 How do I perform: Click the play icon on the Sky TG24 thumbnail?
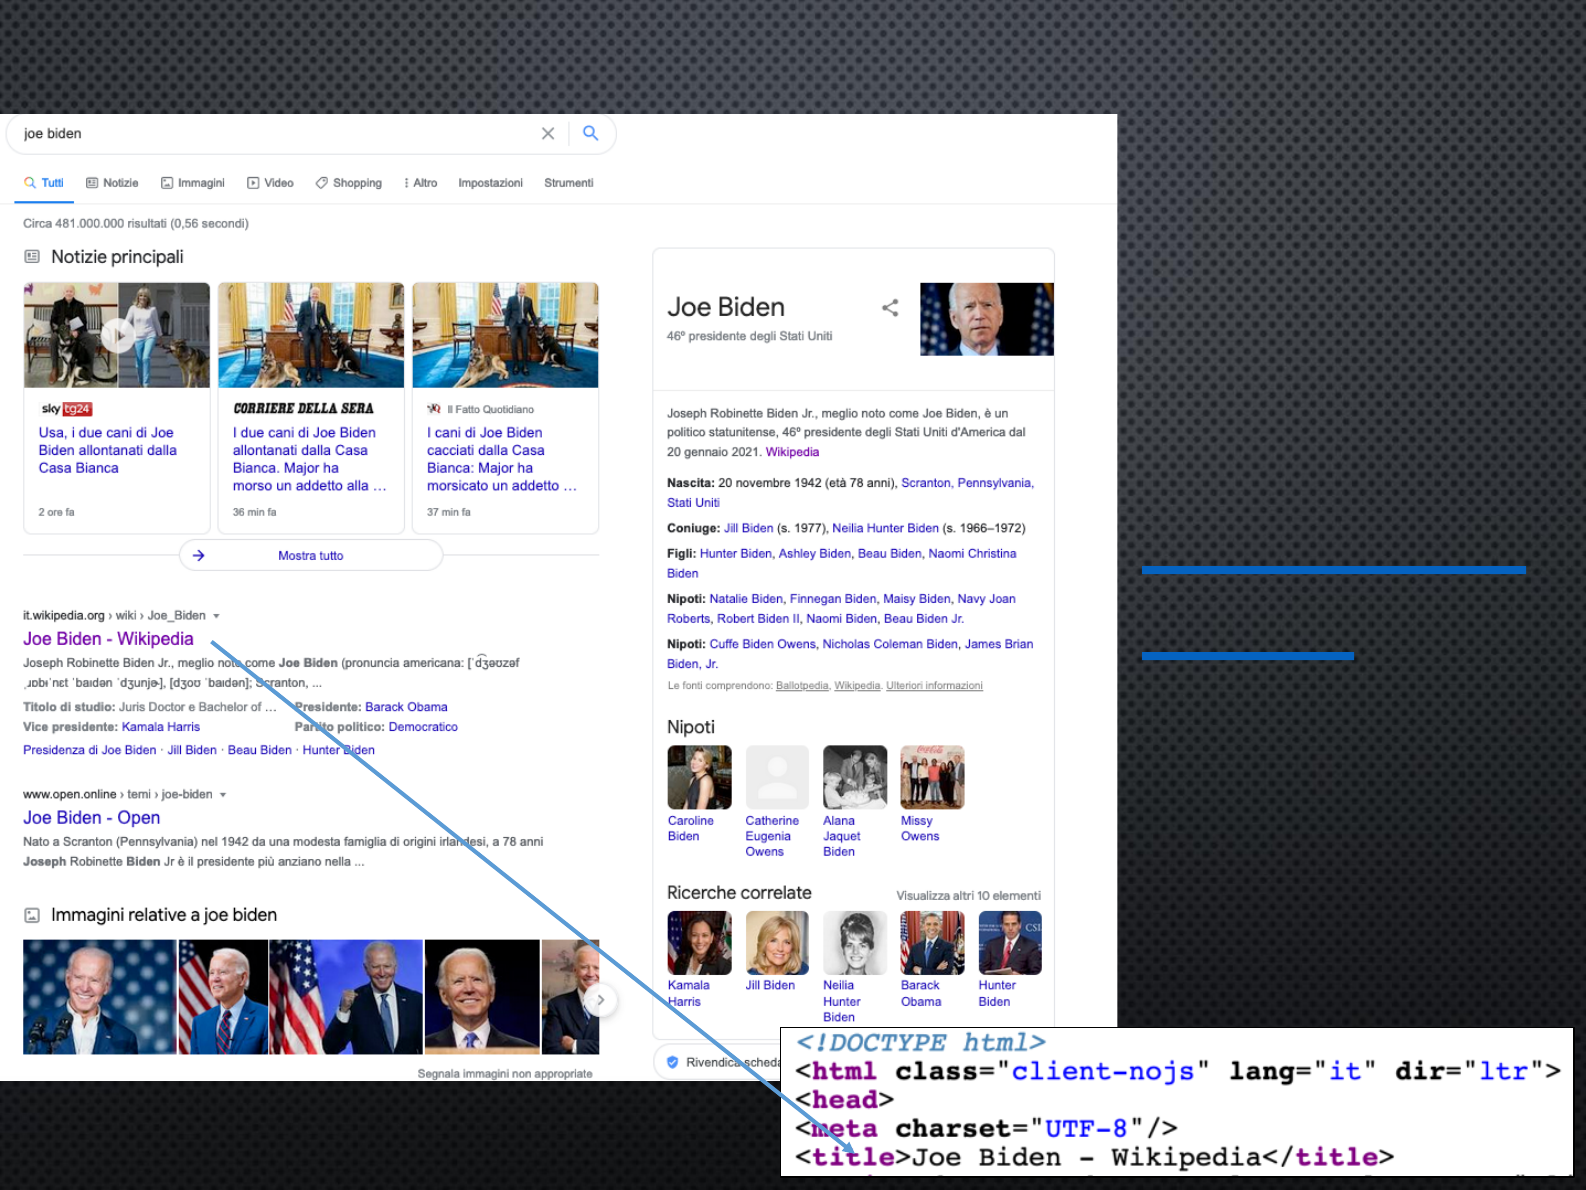point(118,335)
